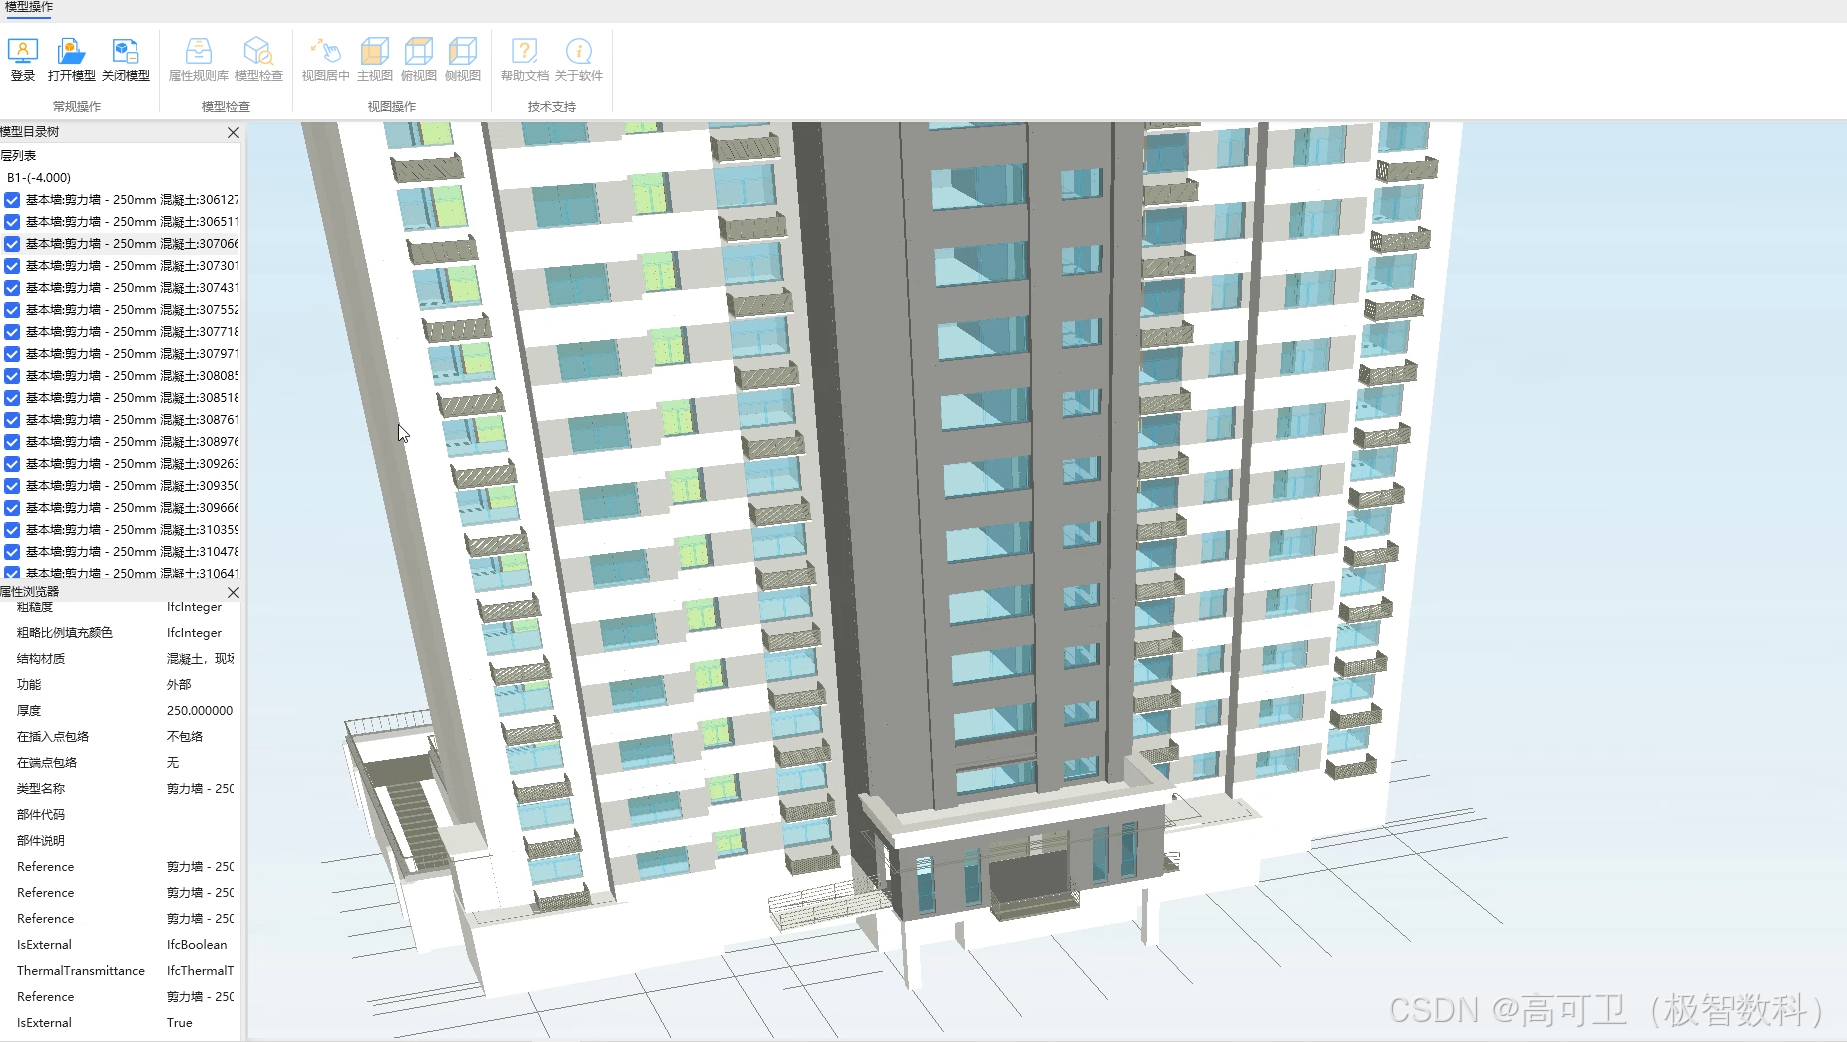Screen dimensions: 1847x1042
Task: Switch to 侧视图 side view
Action: point(462,58)
